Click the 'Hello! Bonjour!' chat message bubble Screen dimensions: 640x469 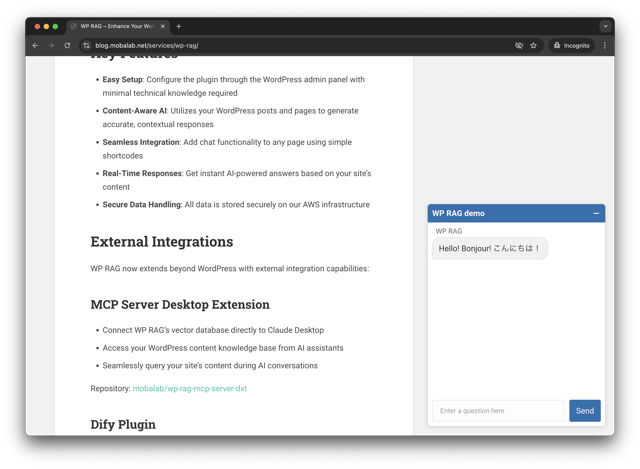(x=489, y=248)
